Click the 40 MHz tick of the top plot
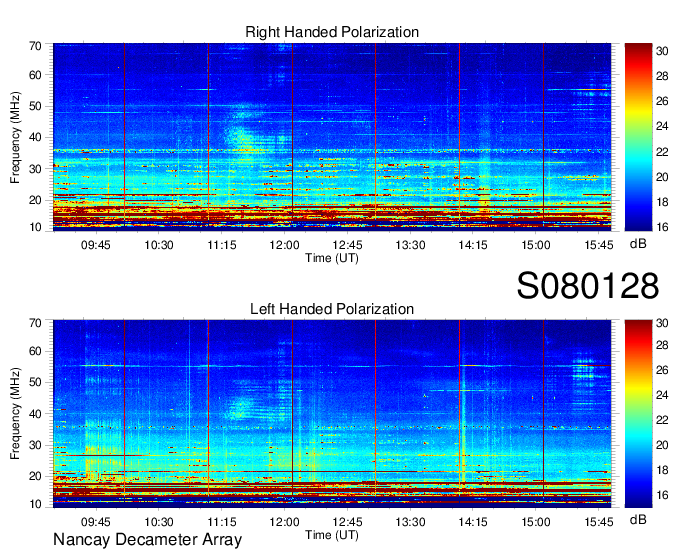Screen dimensions: 680x552 click(x=35, y=137)
